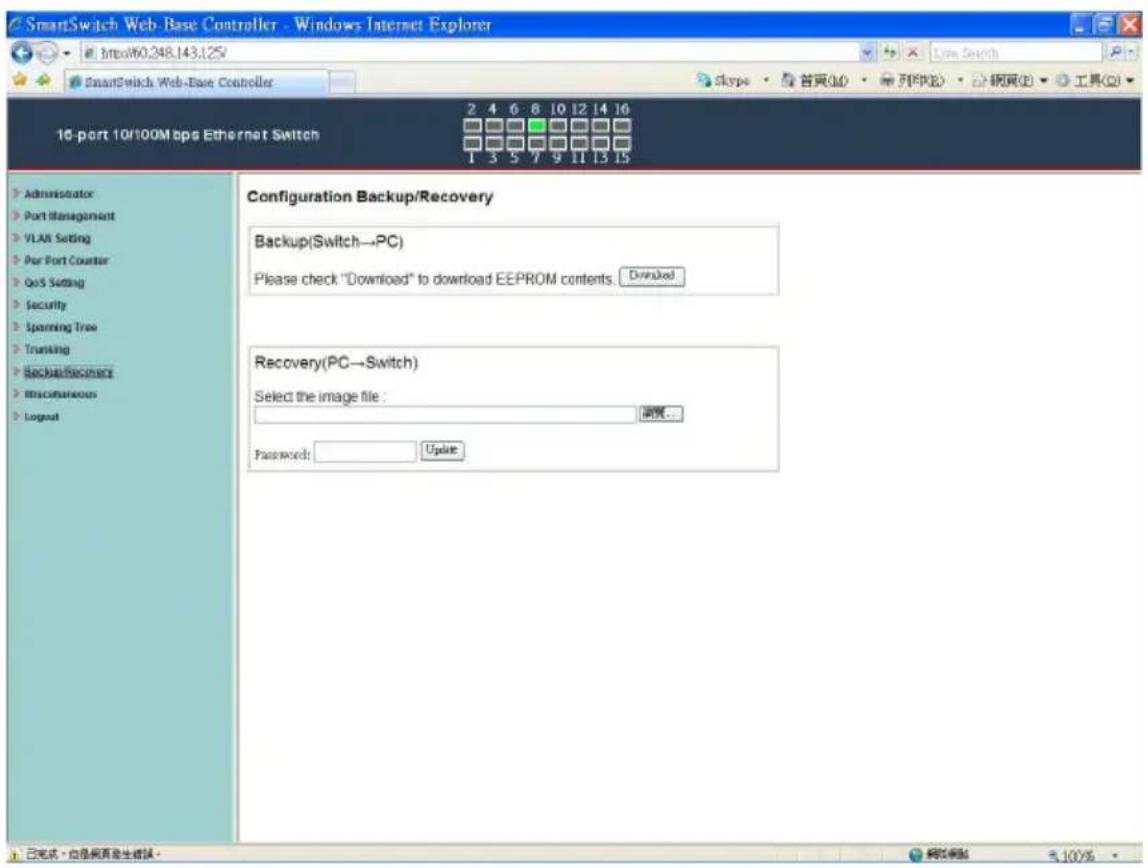
Task: Click the port 14 indicator
Action: (600, 126)
